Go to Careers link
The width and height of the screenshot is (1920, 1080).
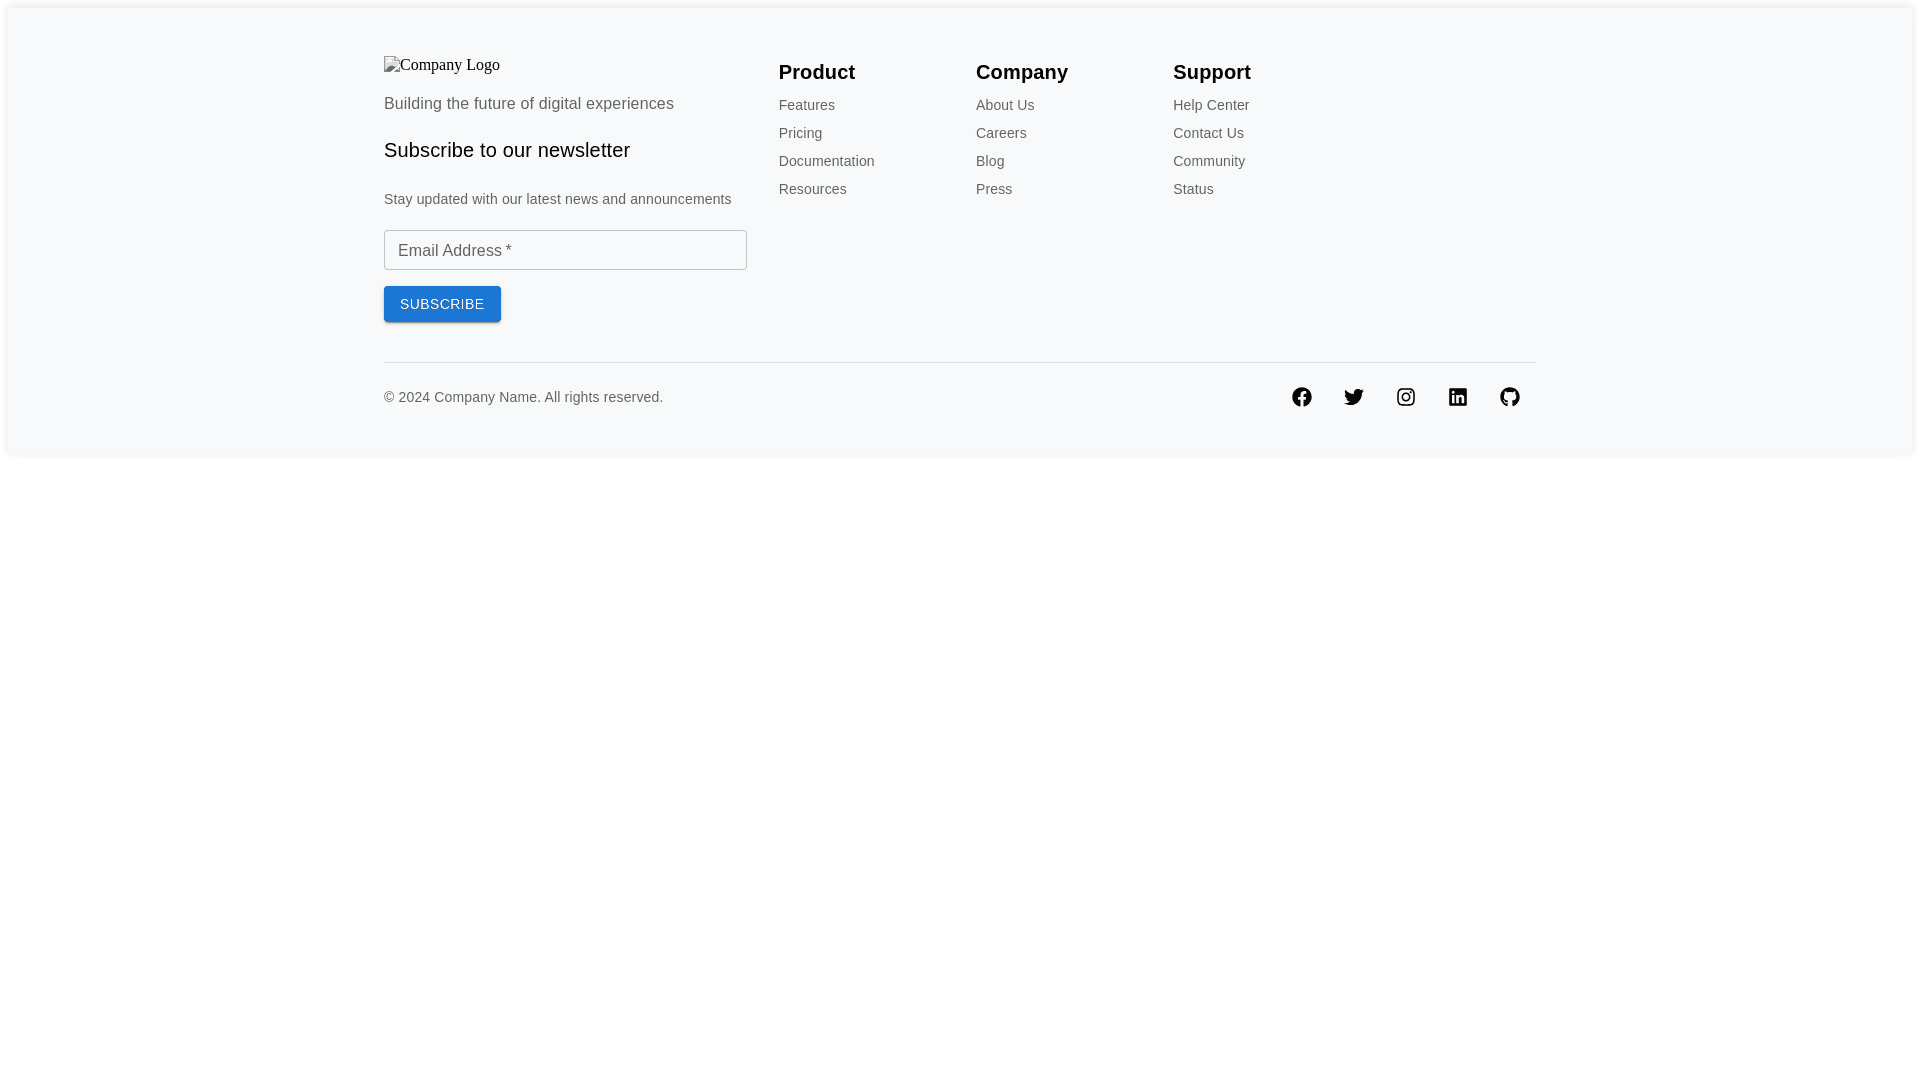(x=1000, y=133)
